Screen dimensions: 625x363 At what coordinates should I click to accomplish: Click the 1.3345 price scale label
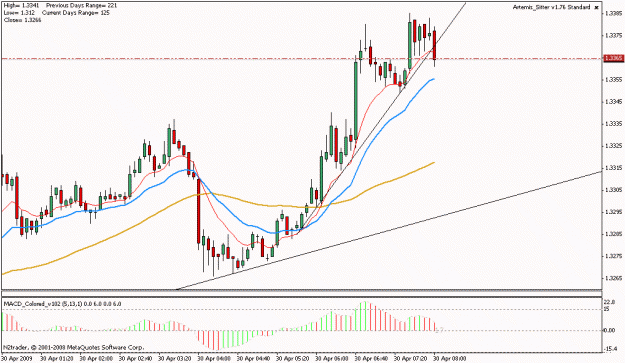(613, 102)
